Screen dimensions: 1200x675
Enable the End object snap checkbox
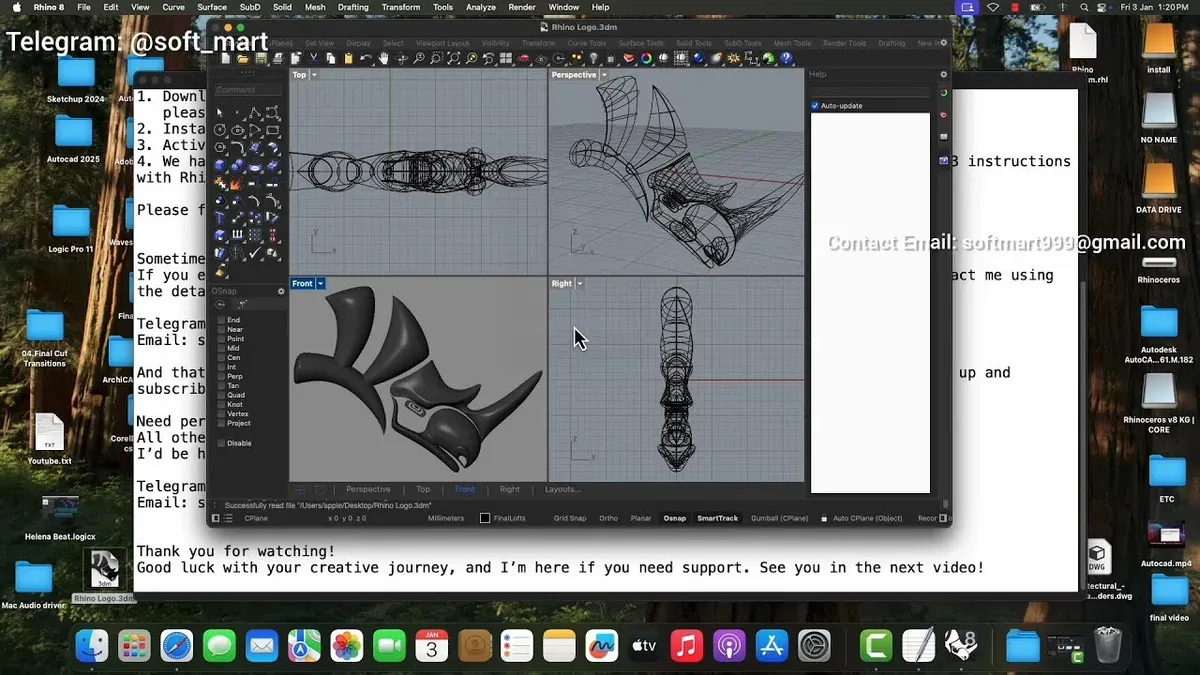point(221,320)
